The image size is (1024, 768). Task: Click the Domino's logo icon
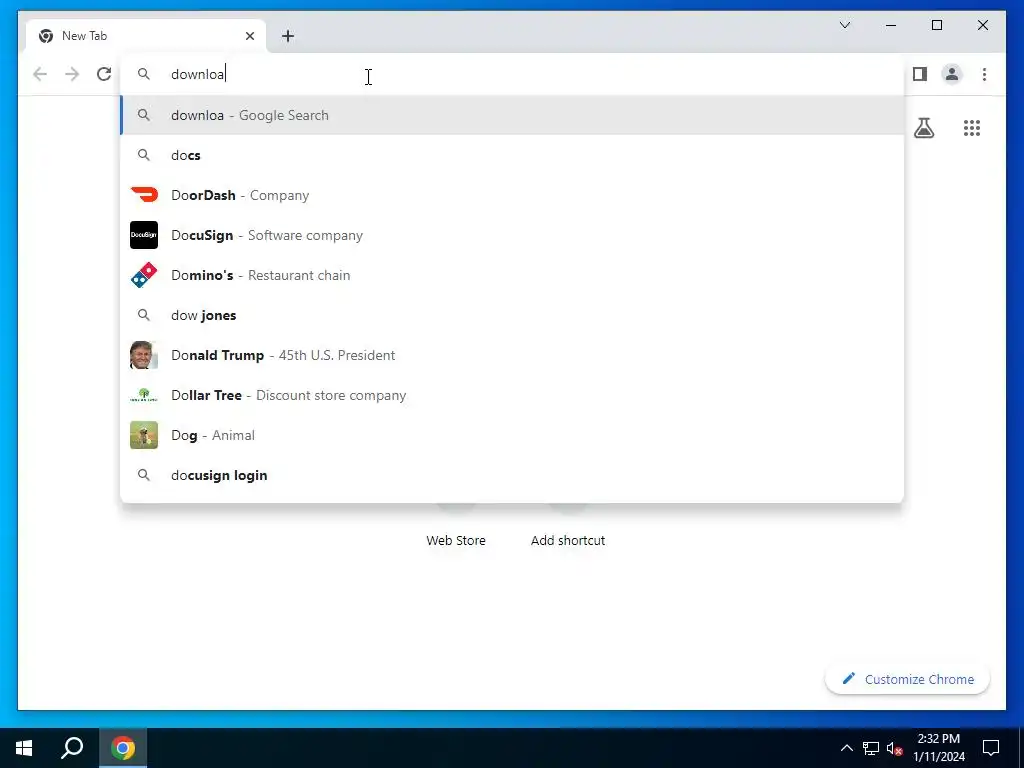point(144,275)
